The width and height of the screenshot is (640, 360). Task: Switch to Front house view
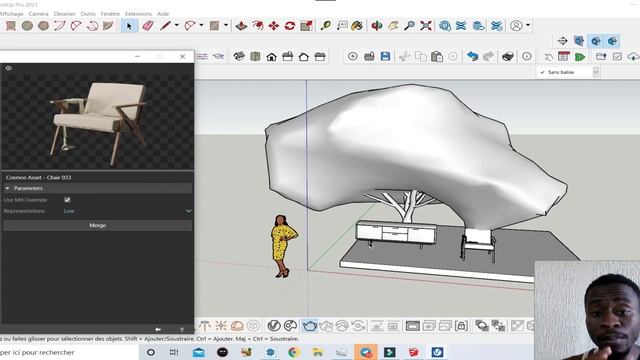click(x=271, y=57)
